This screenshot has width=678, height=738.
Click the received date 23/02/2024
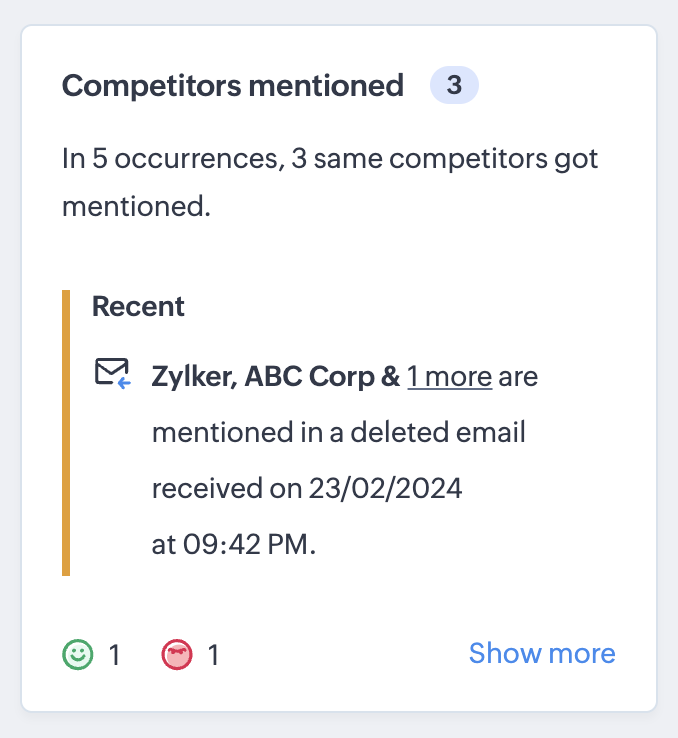402,489
